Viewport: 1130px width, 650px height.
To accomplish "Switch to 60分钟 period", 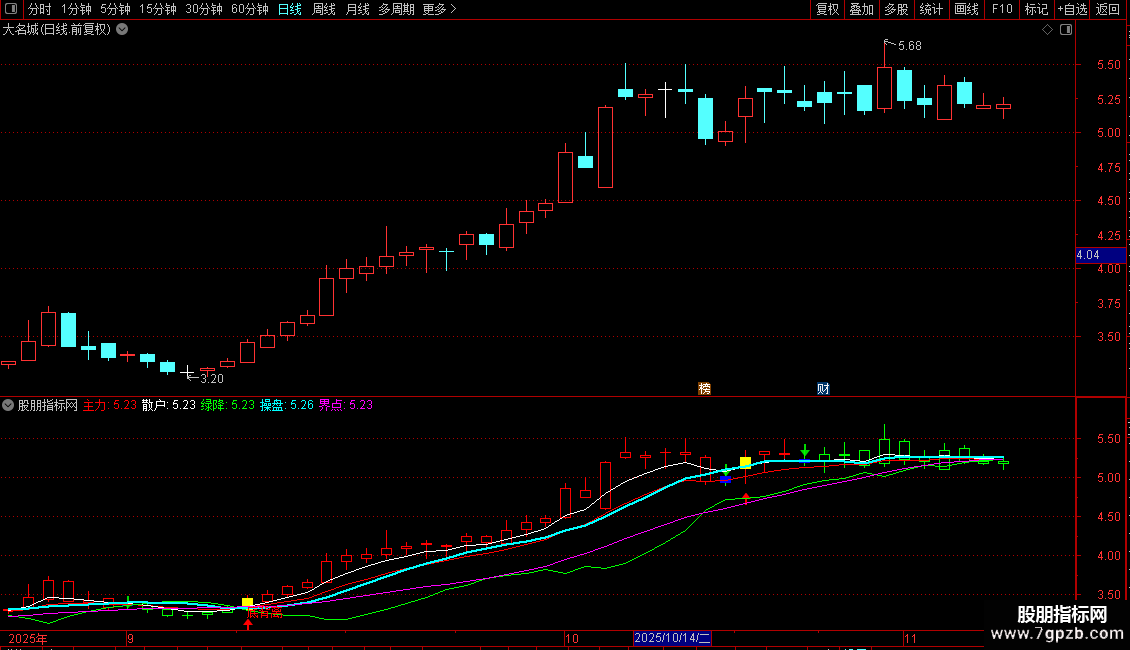I will pos(250,9).
